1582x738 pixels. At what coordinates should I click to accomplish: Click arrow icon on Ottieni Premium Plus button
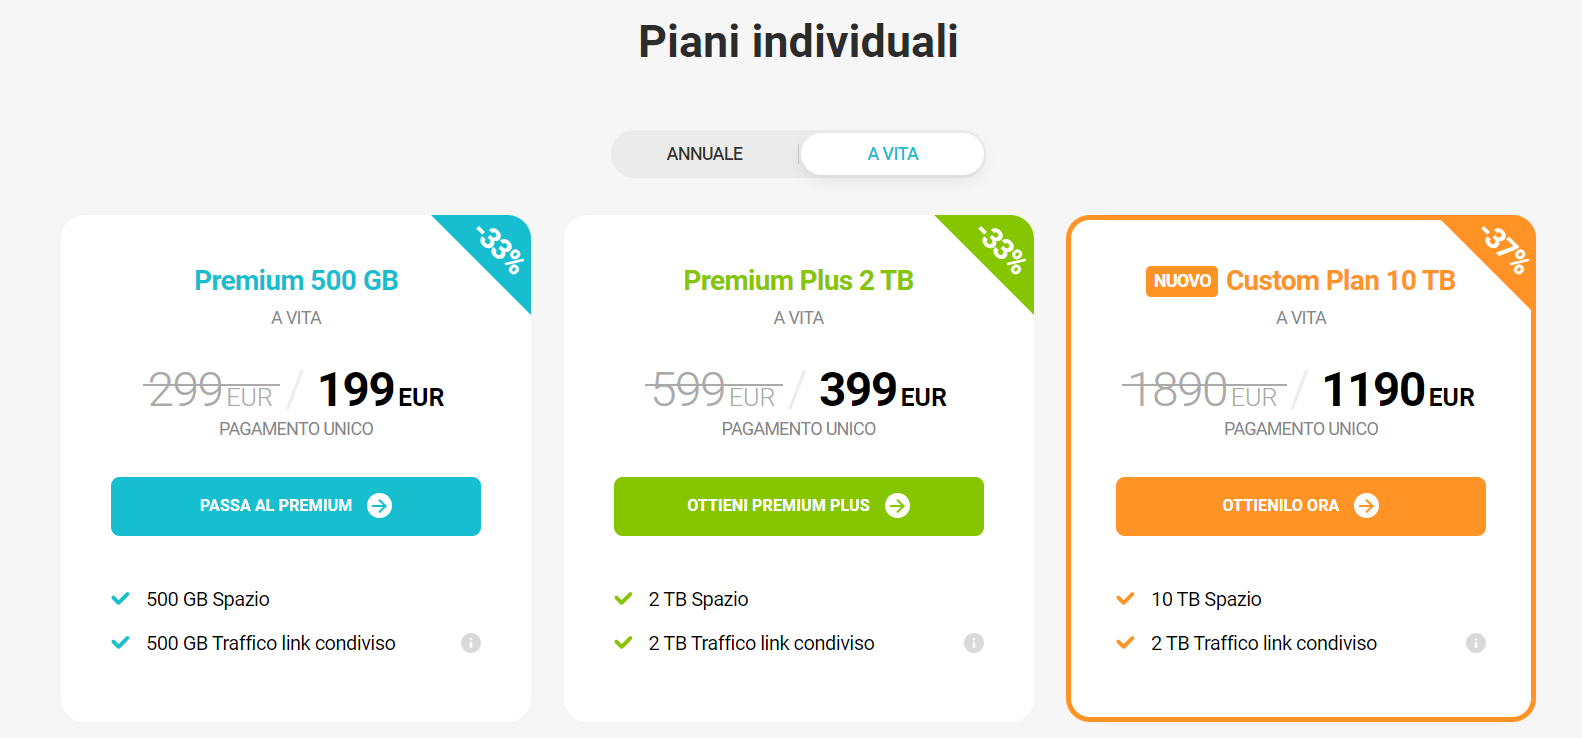coord(898,506)
